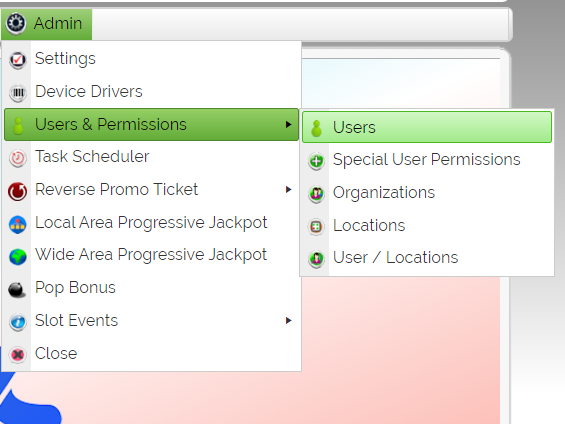The image size is (565, 424).
Task: Click the Special User Permissions plus icon
Action: coord(316,161)
